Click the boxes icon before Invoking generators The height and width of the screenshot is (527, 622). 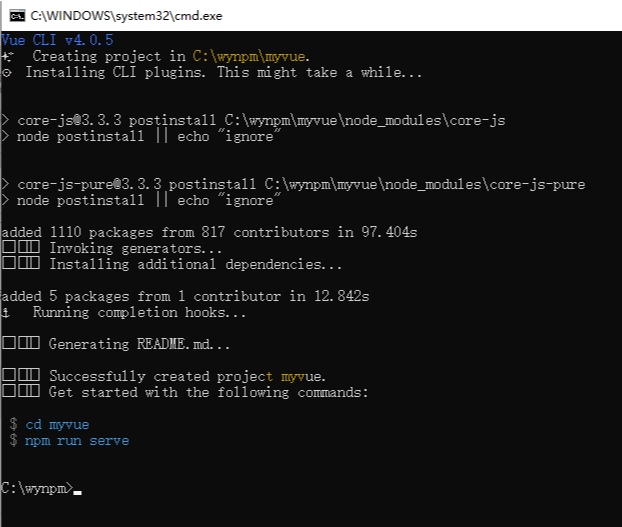(x=21, y=248)
